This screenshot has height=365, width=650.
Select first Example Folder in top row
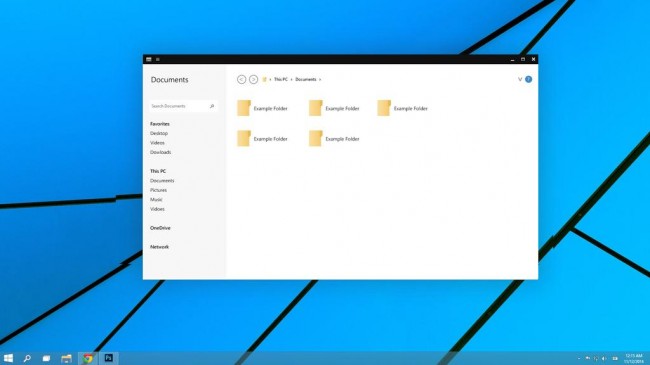(x=262, y=108)
